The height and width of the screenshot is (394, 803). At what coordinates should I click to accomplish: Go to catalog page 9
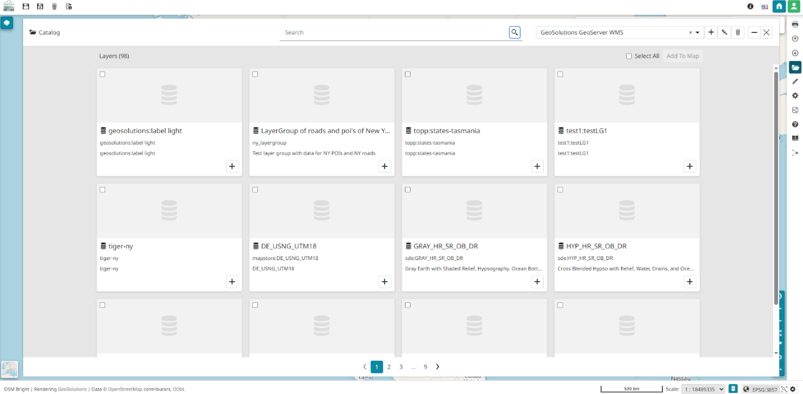pos(425,367)
